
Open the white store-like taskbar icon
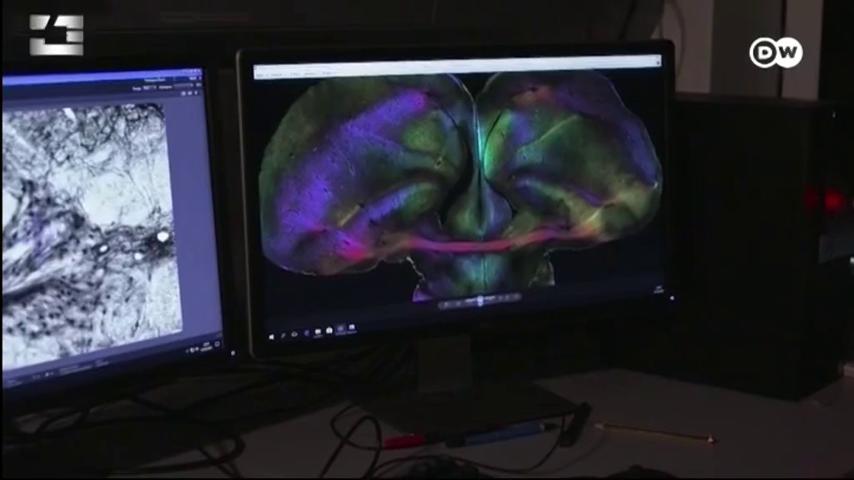[x=330, y=330]
